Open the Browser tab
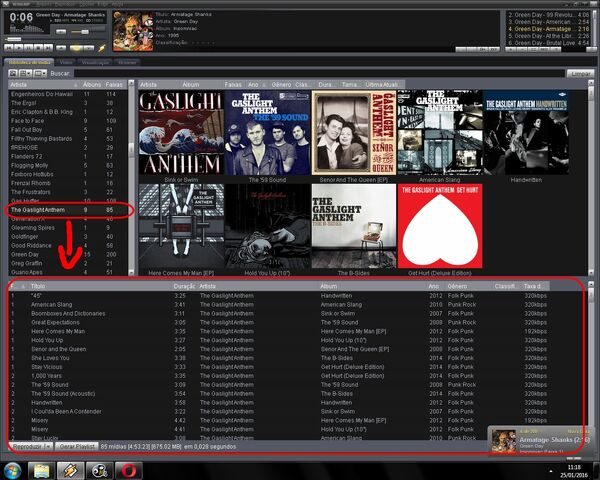The image size is (600, 480). click(x=127, y=62)
